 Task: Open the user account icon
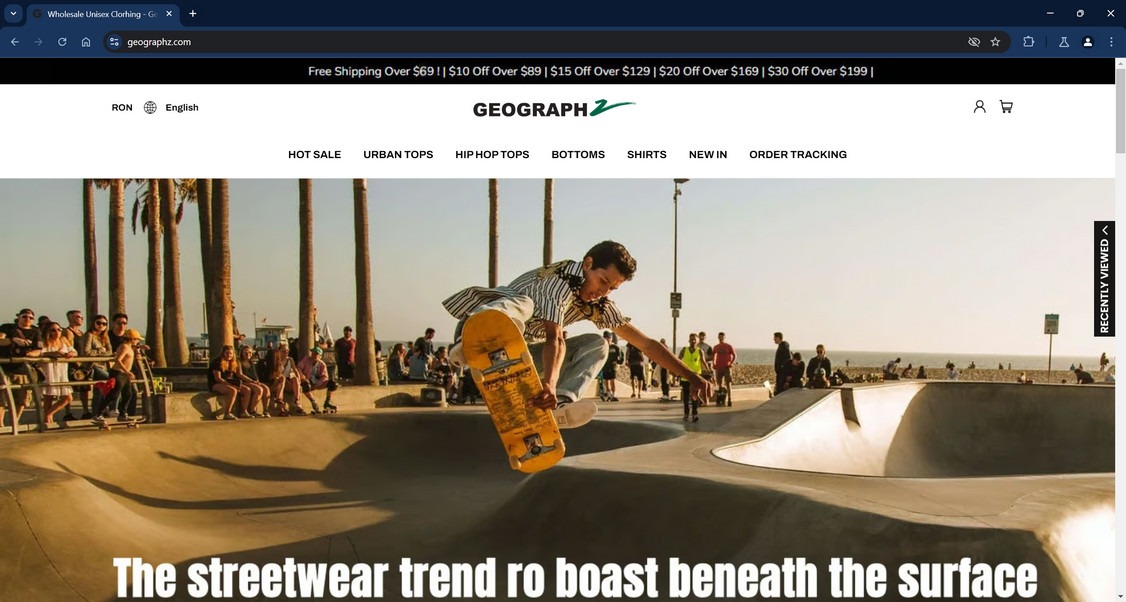(980, 107)
